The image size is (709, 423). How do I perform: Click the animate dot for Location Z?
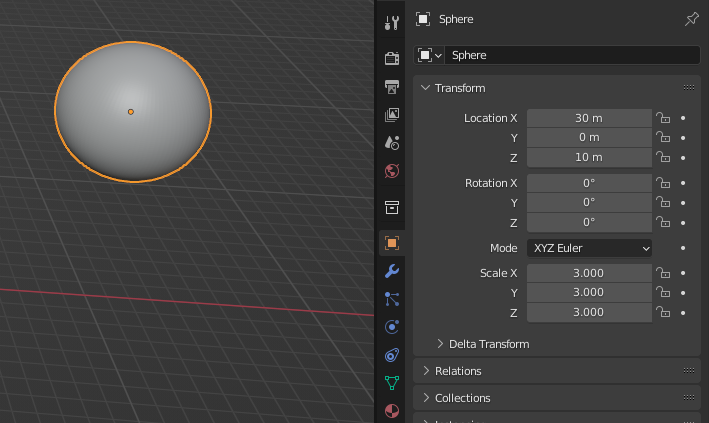pos(683,157)
